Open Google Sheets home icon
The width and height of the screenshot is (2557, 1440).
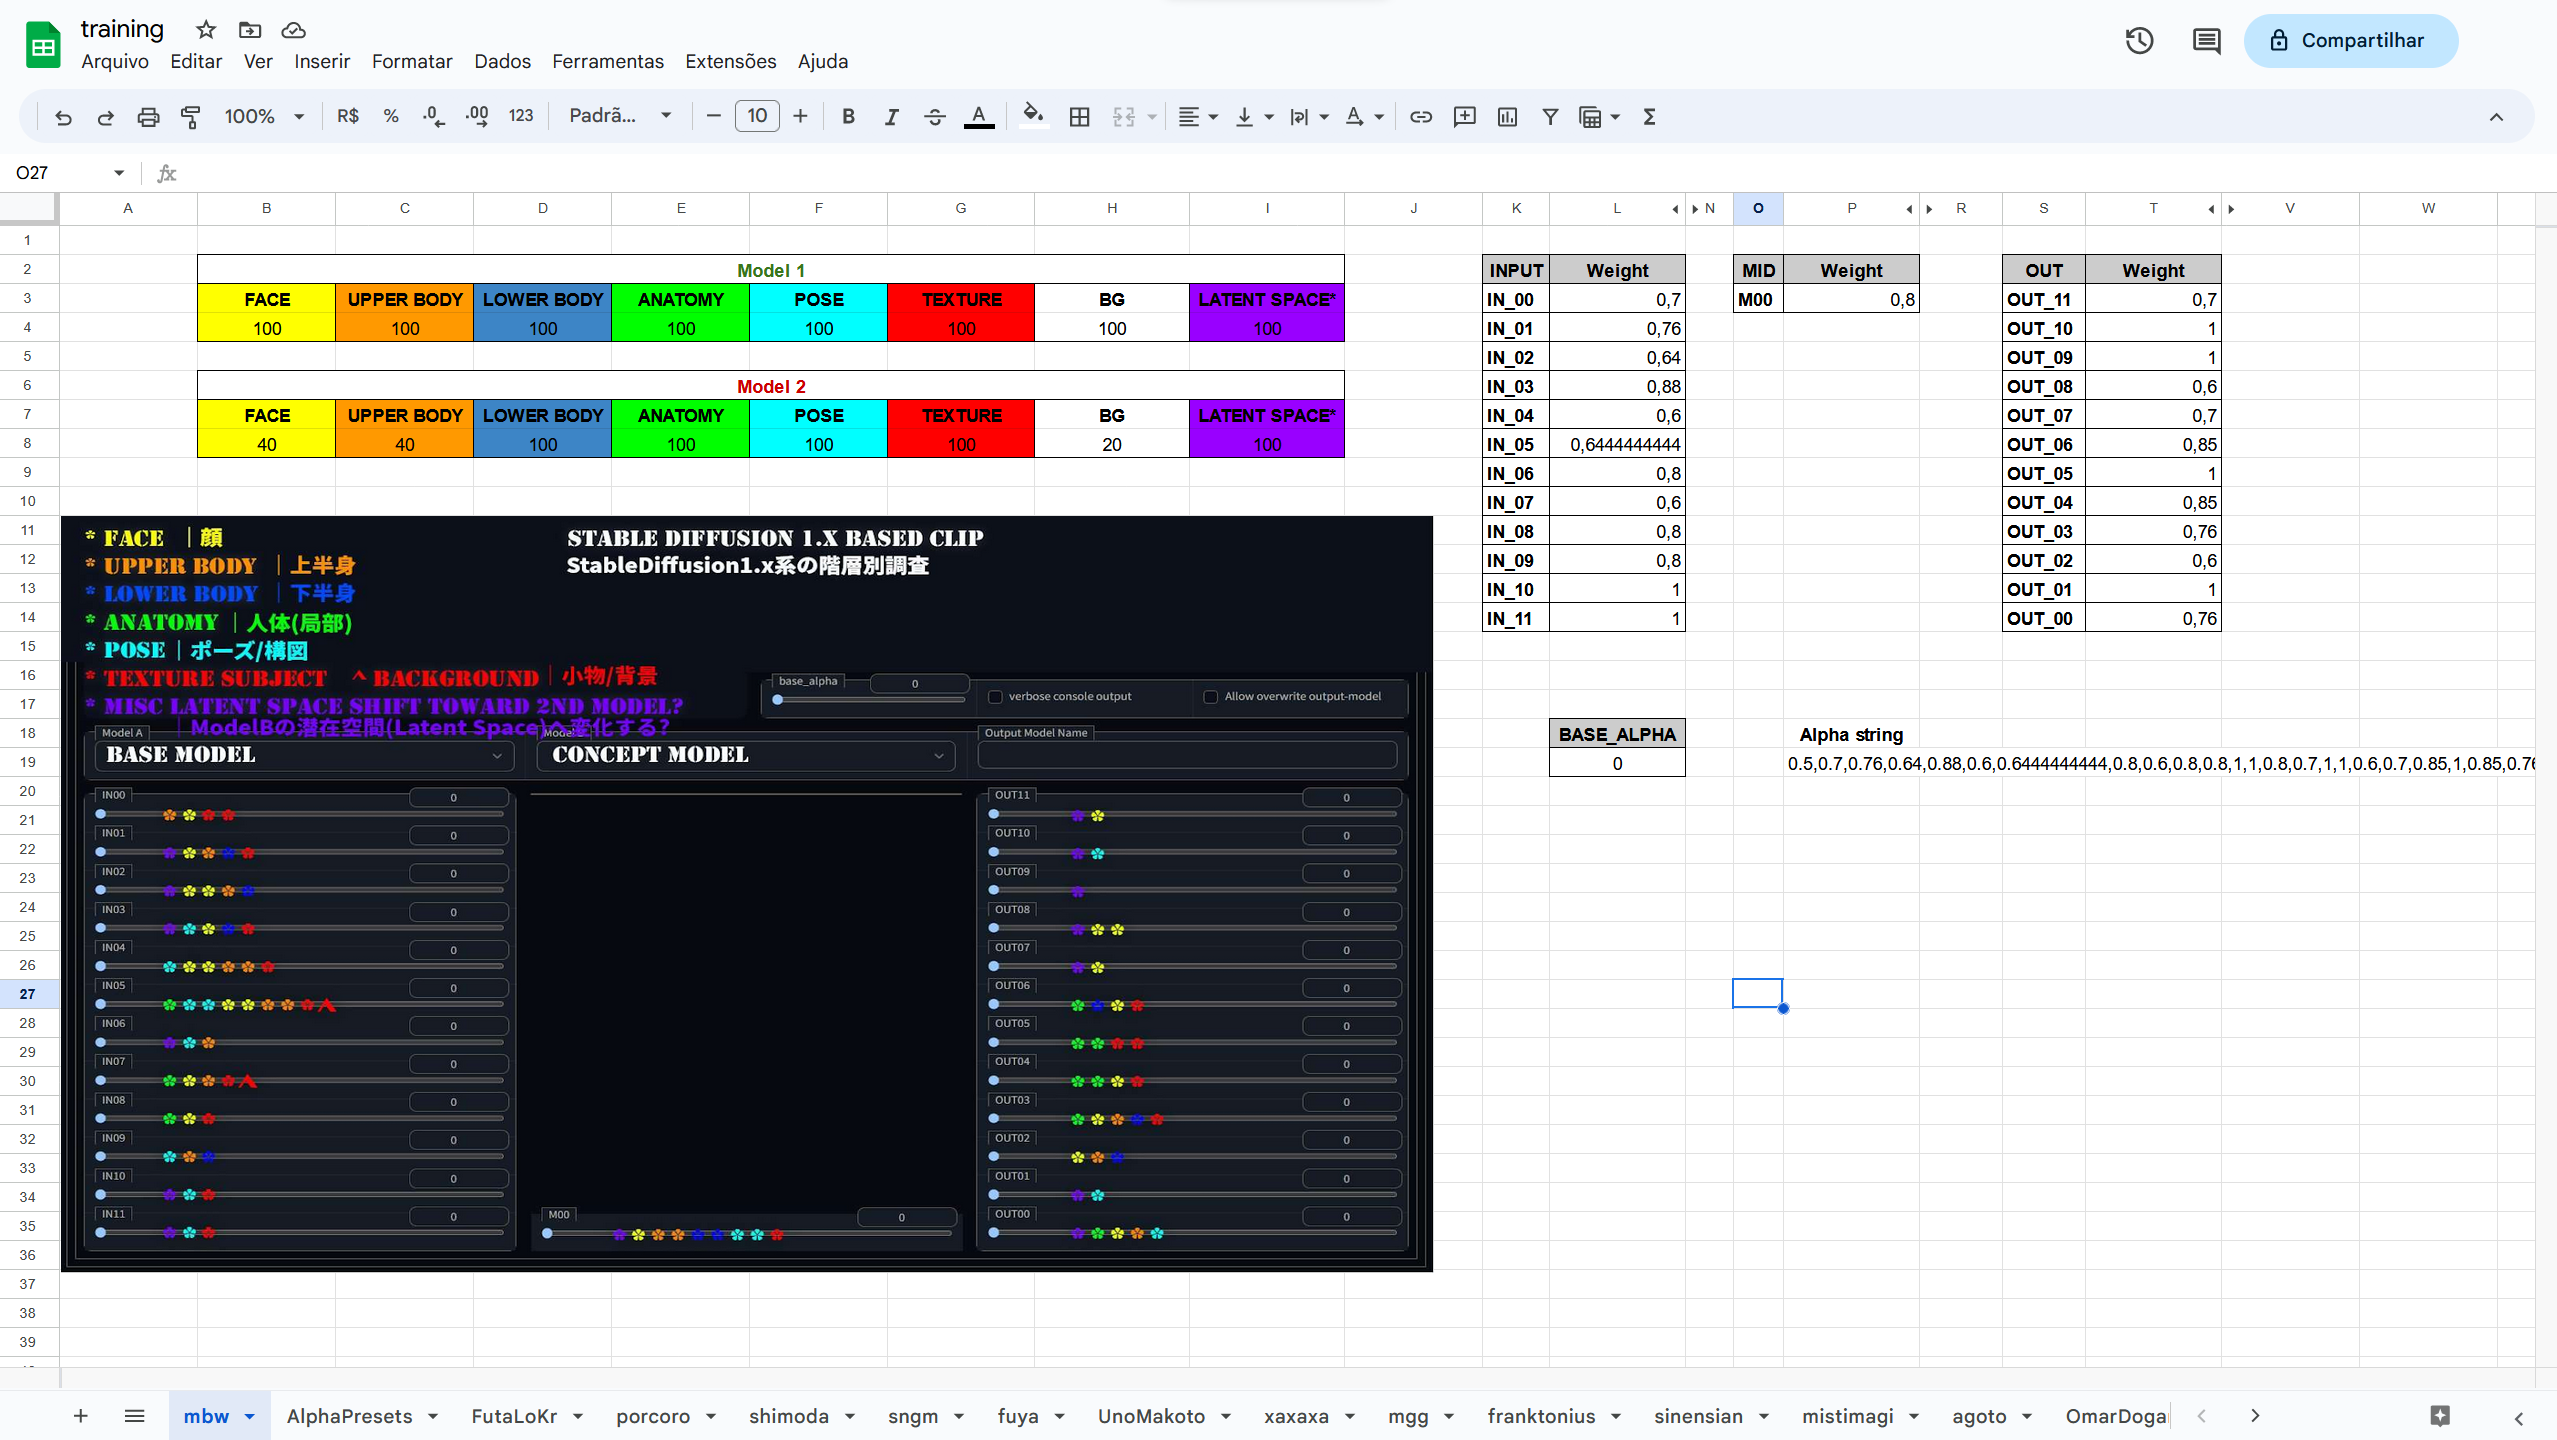coord(43,45)
